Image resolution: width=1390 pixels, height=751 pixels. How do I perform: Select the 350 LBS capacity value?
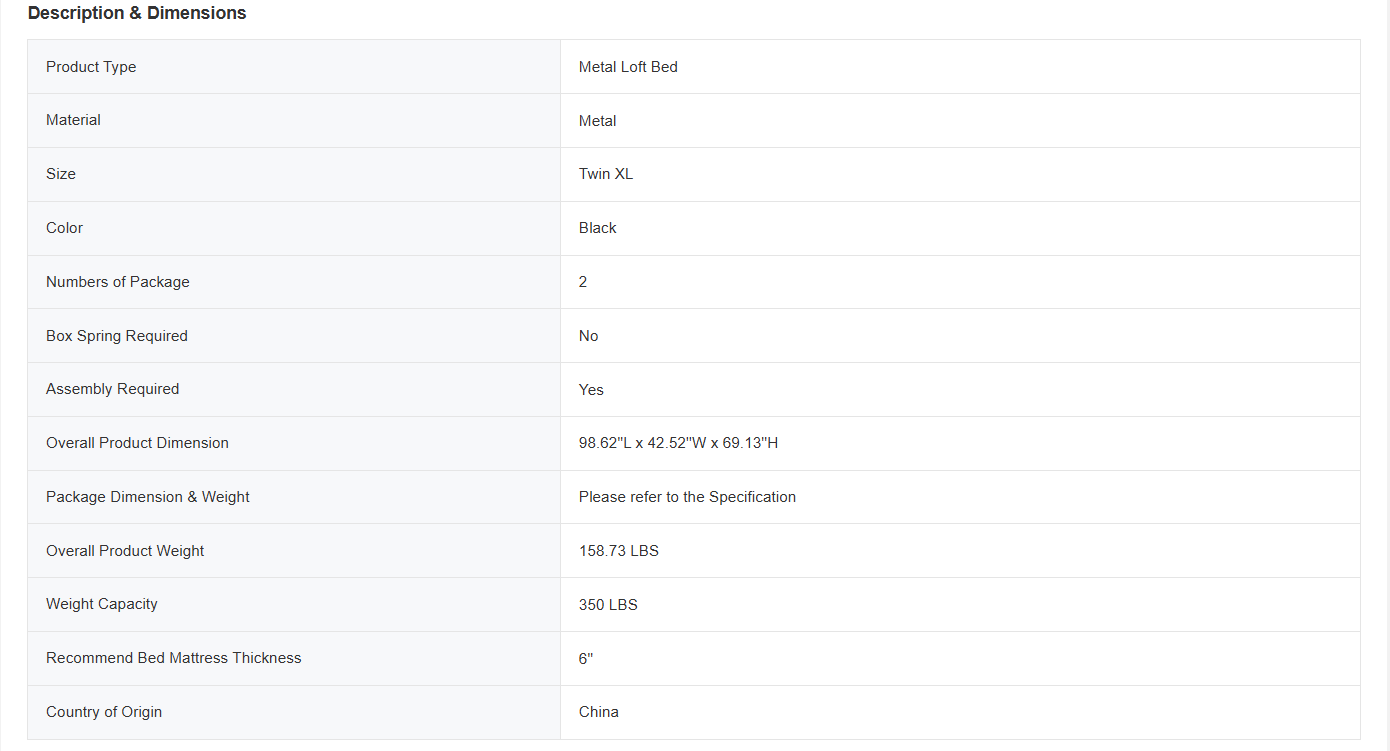pos(608,605)
